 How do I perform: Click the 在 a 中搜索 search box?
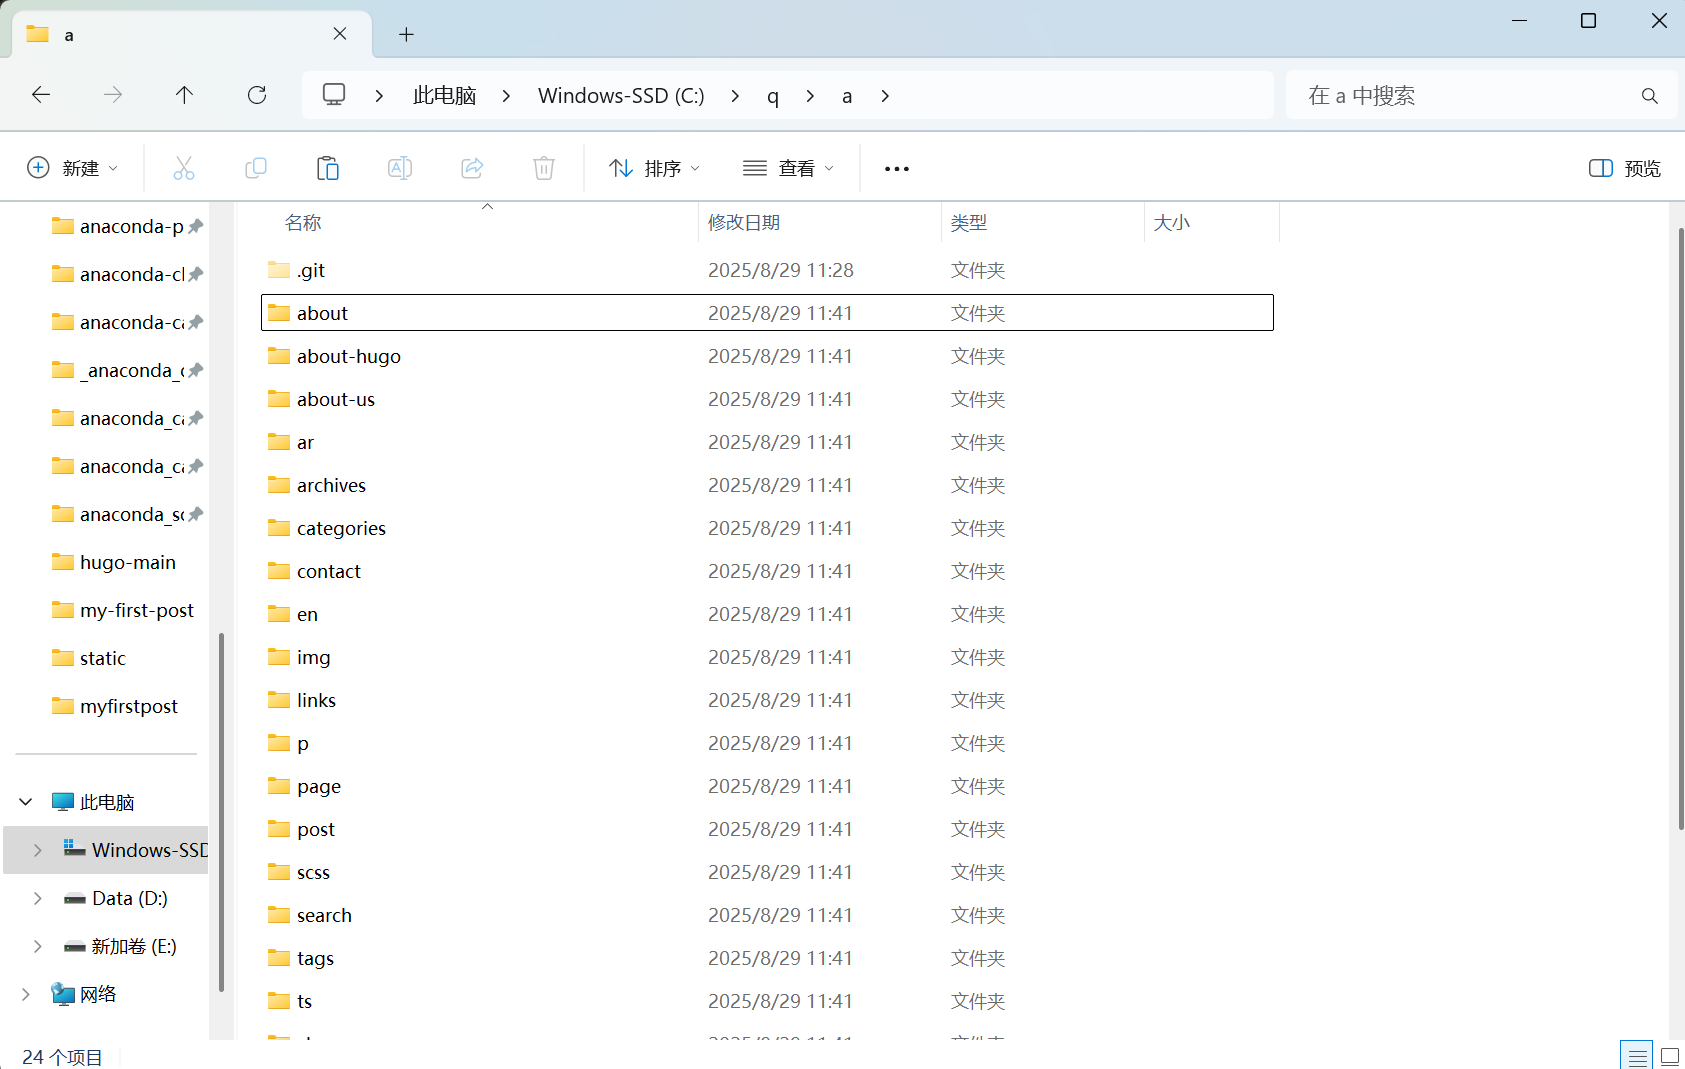pos(1465,96)
